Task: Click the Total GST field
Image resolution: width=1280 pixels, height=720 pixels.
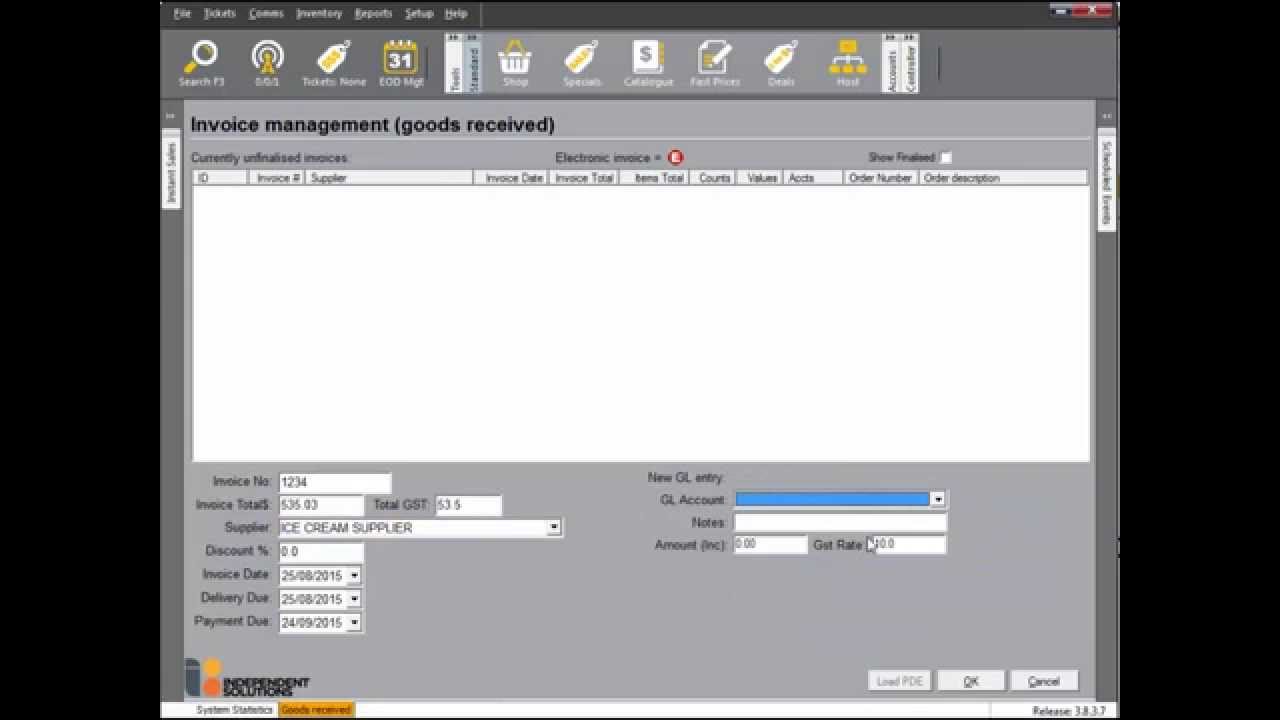Action: pyautogui.click(x=468, y=505)
